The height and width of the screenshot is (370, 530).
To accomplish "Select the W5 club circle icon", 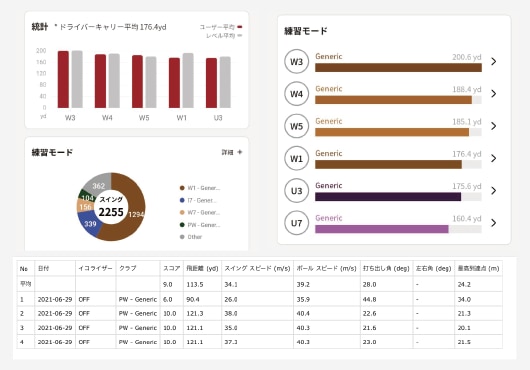I will tap(296, 126).
